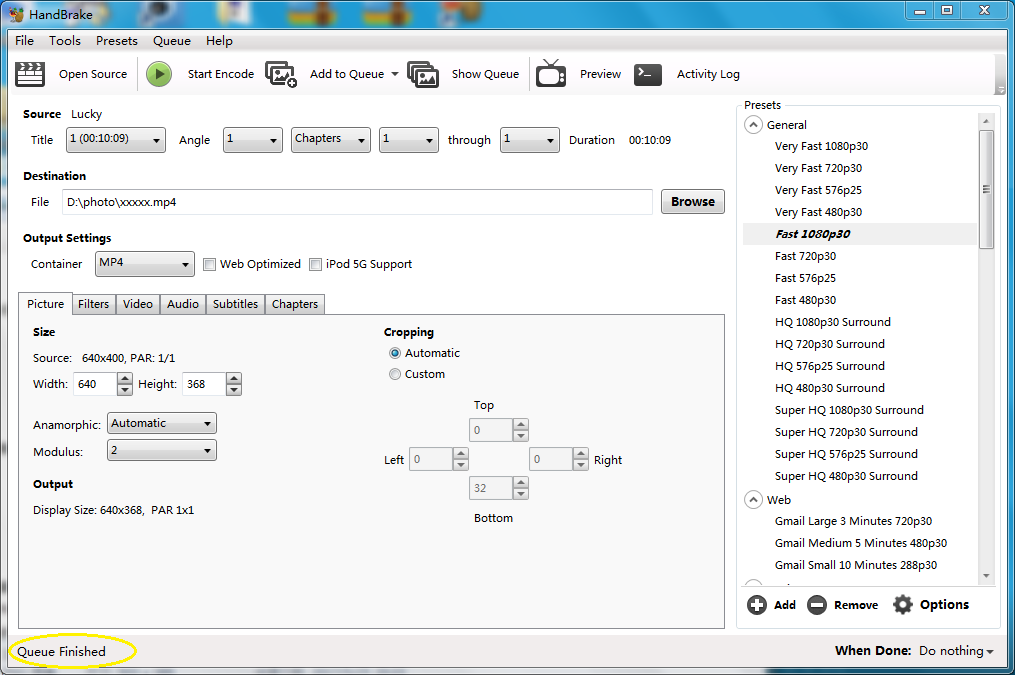1015x675 pixels.
Task: Click the Activity Log terminal icon
Action: click(x=647, y=74)
